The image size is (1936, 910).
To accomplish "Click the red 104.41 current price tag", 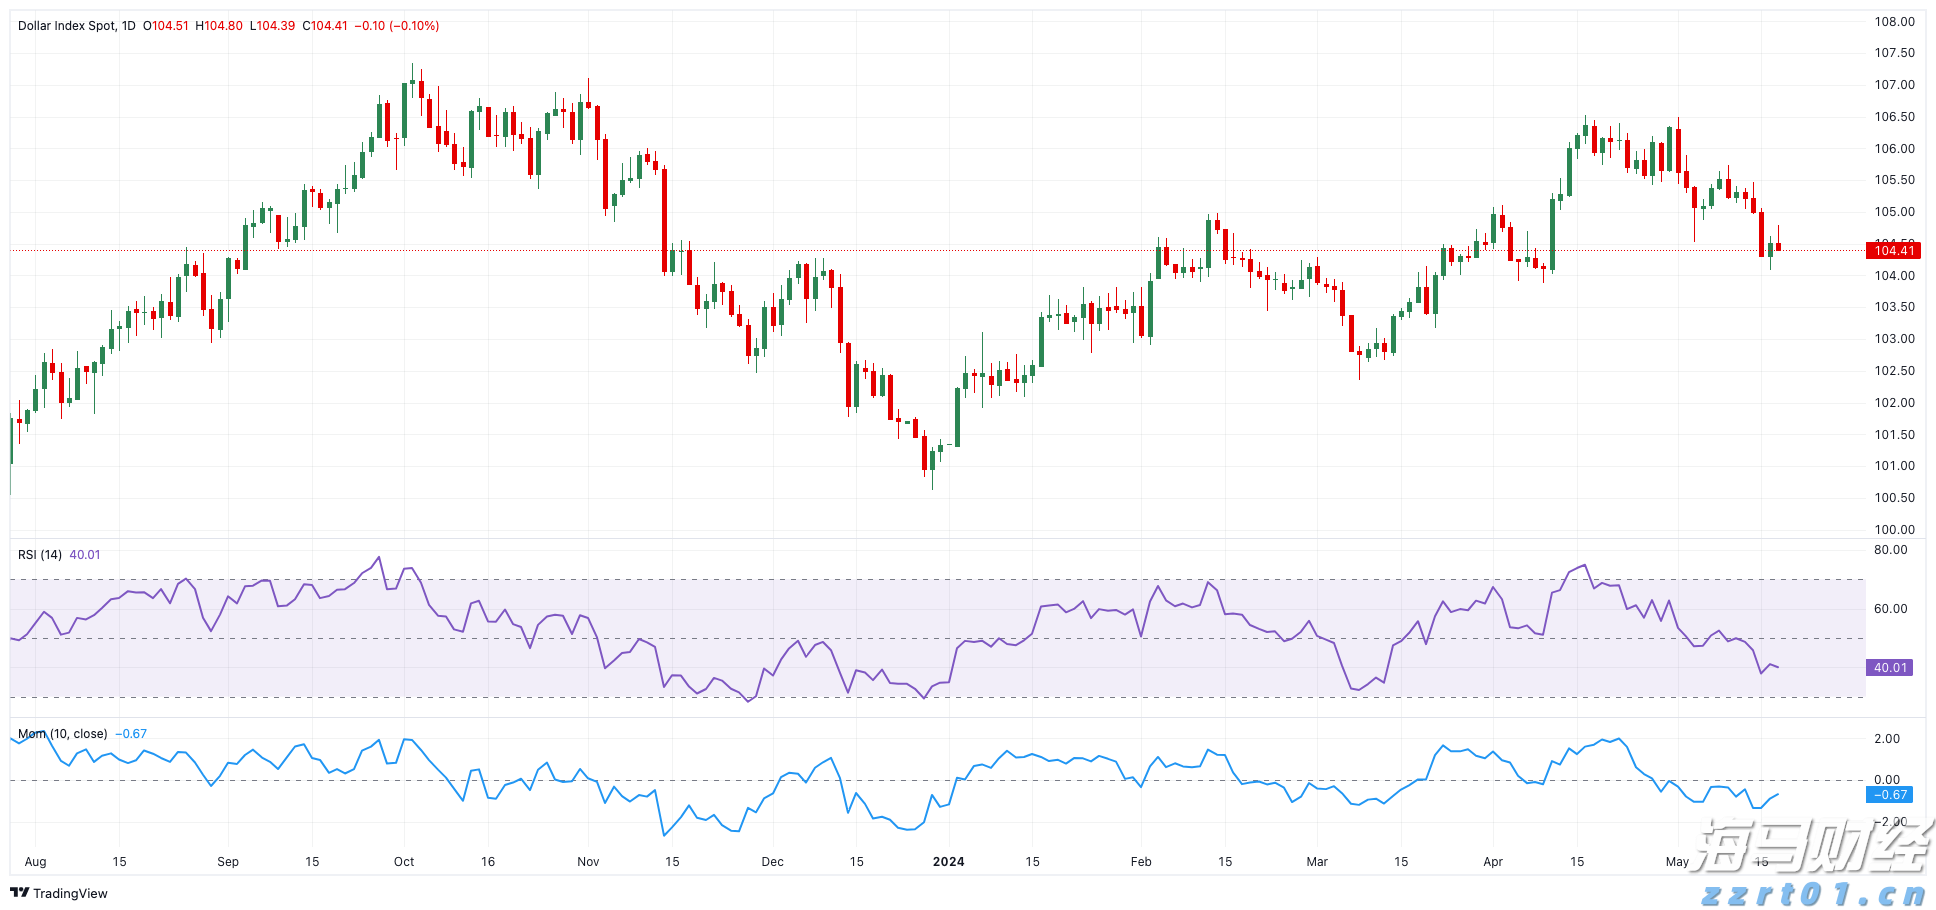I will click(x=1893, y=251).
